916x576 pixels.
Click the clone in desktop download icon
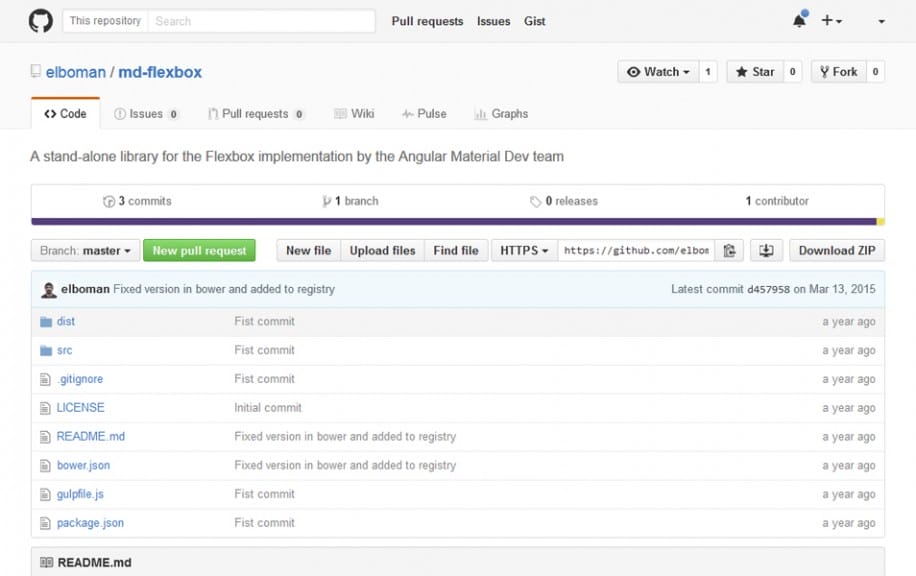[766, 250]
